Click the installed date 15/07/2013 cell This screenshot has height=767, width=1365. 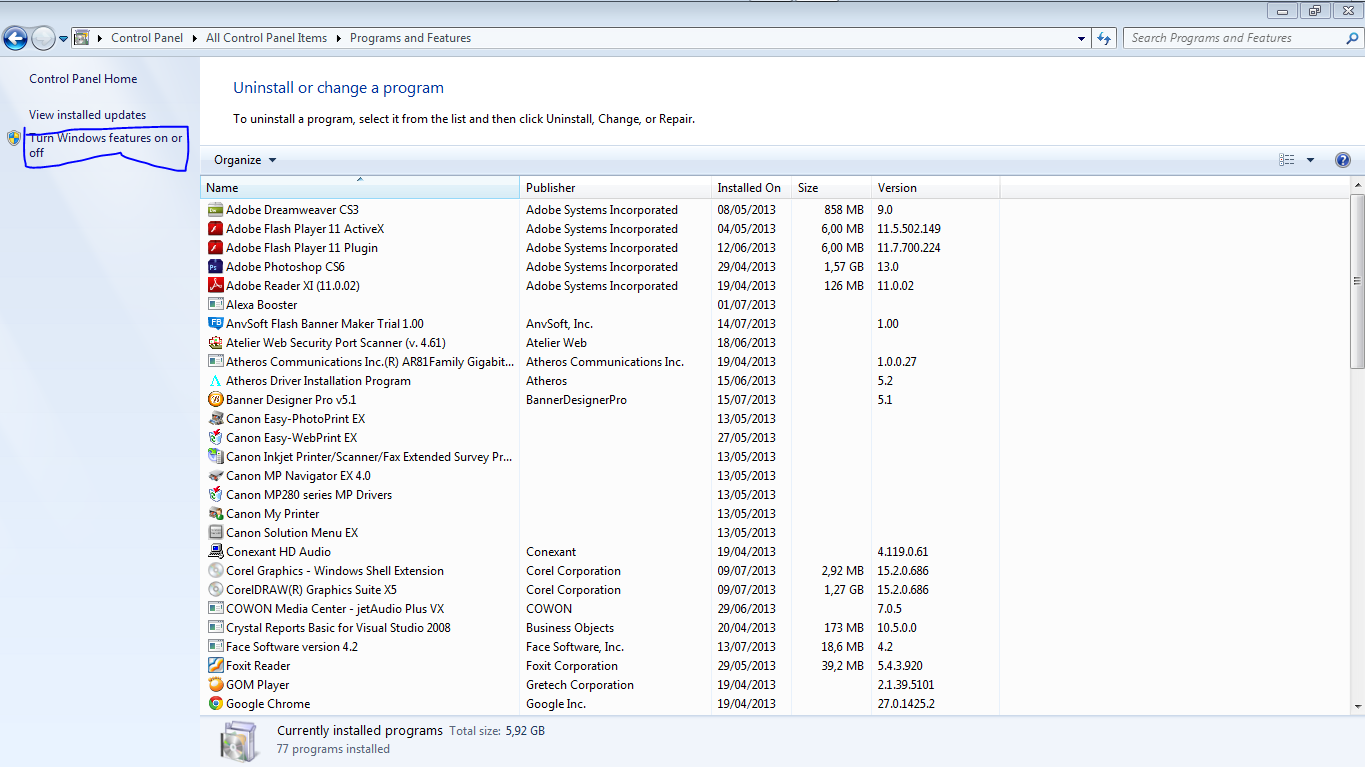[x=746, y=400]
